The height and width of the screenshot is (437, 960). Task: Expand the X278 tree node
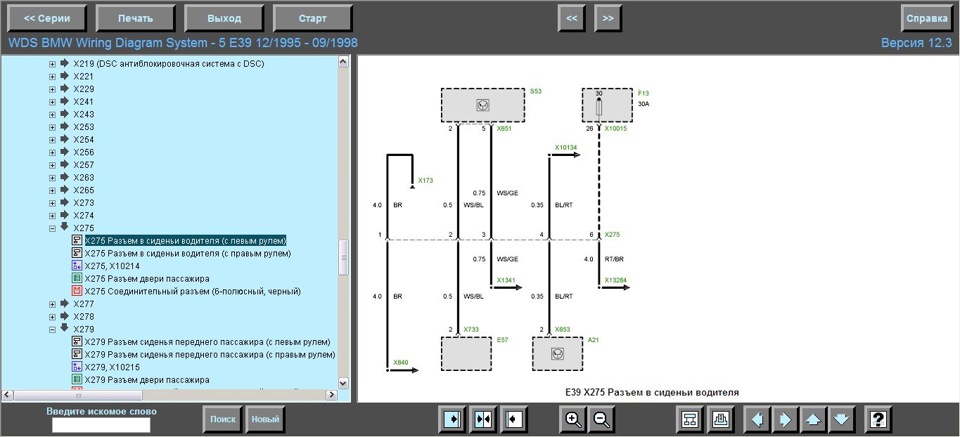click(52, 317)
